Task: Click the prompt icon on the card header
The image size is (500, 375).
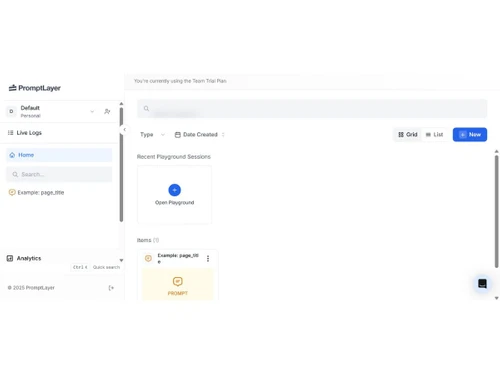Action: (x=148, y=258)
